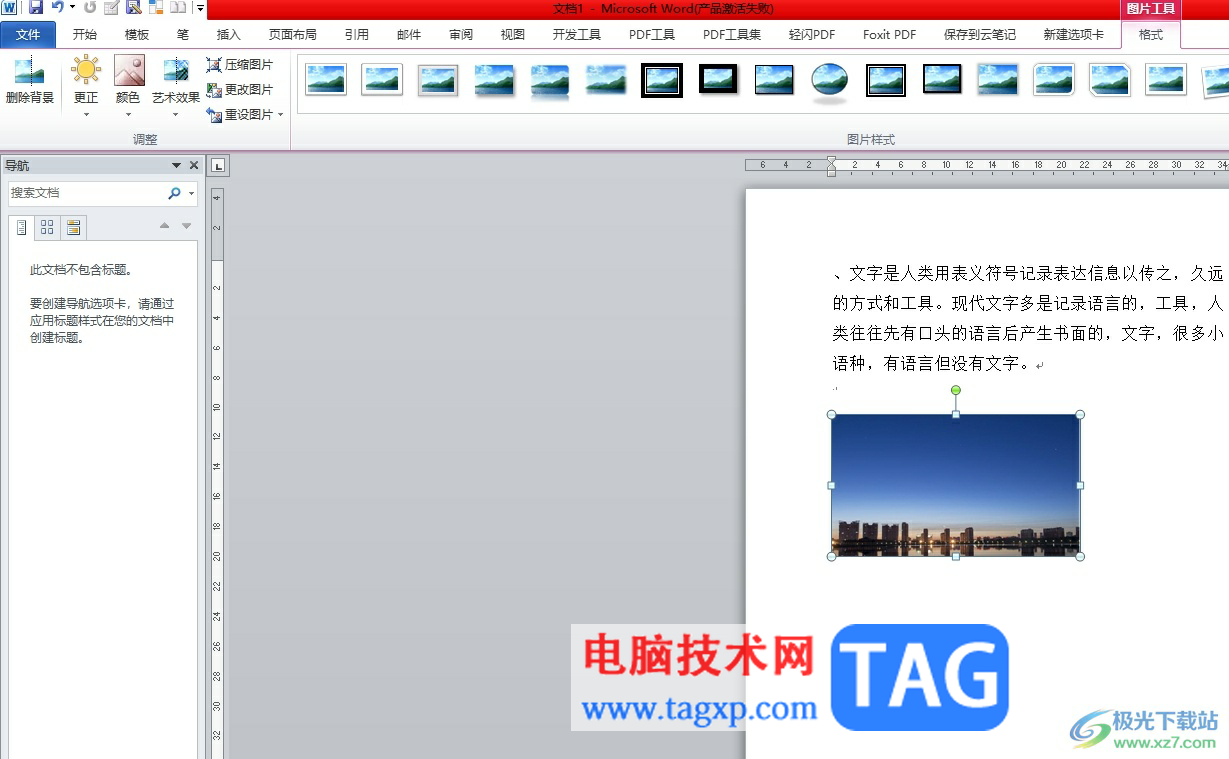Switch to the 页面布局 ribbon tab
The height and width of the screenshot is (759, 1229).
pos(292,34)
